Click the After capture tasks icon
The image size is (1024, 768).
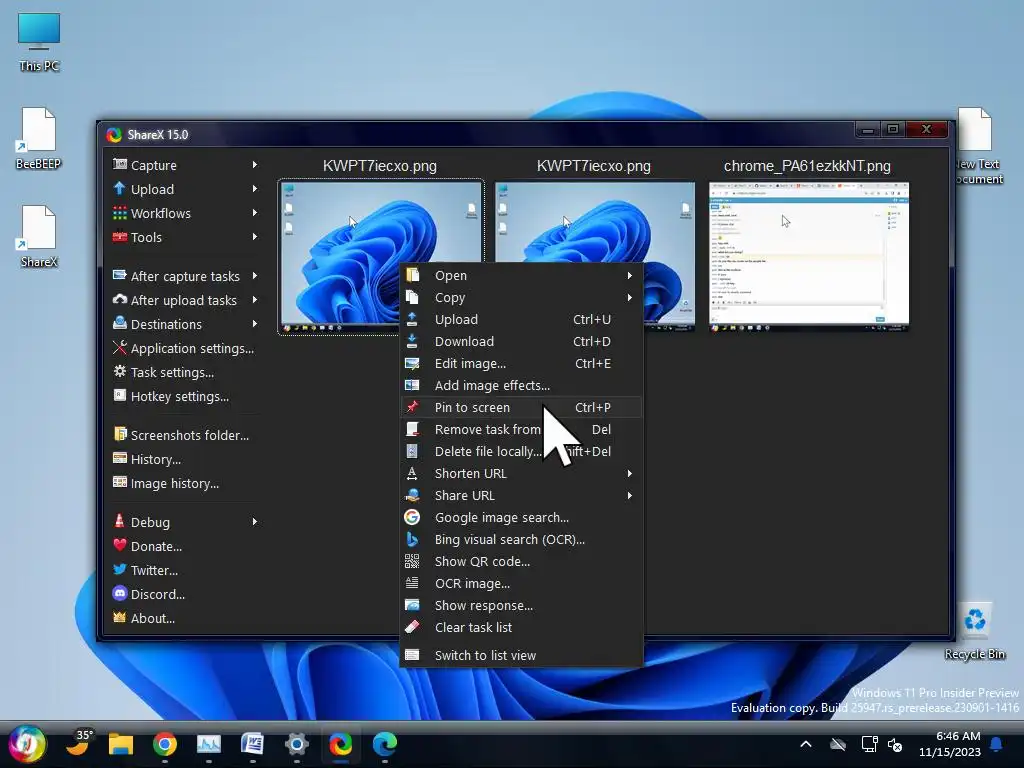[120, 276]
